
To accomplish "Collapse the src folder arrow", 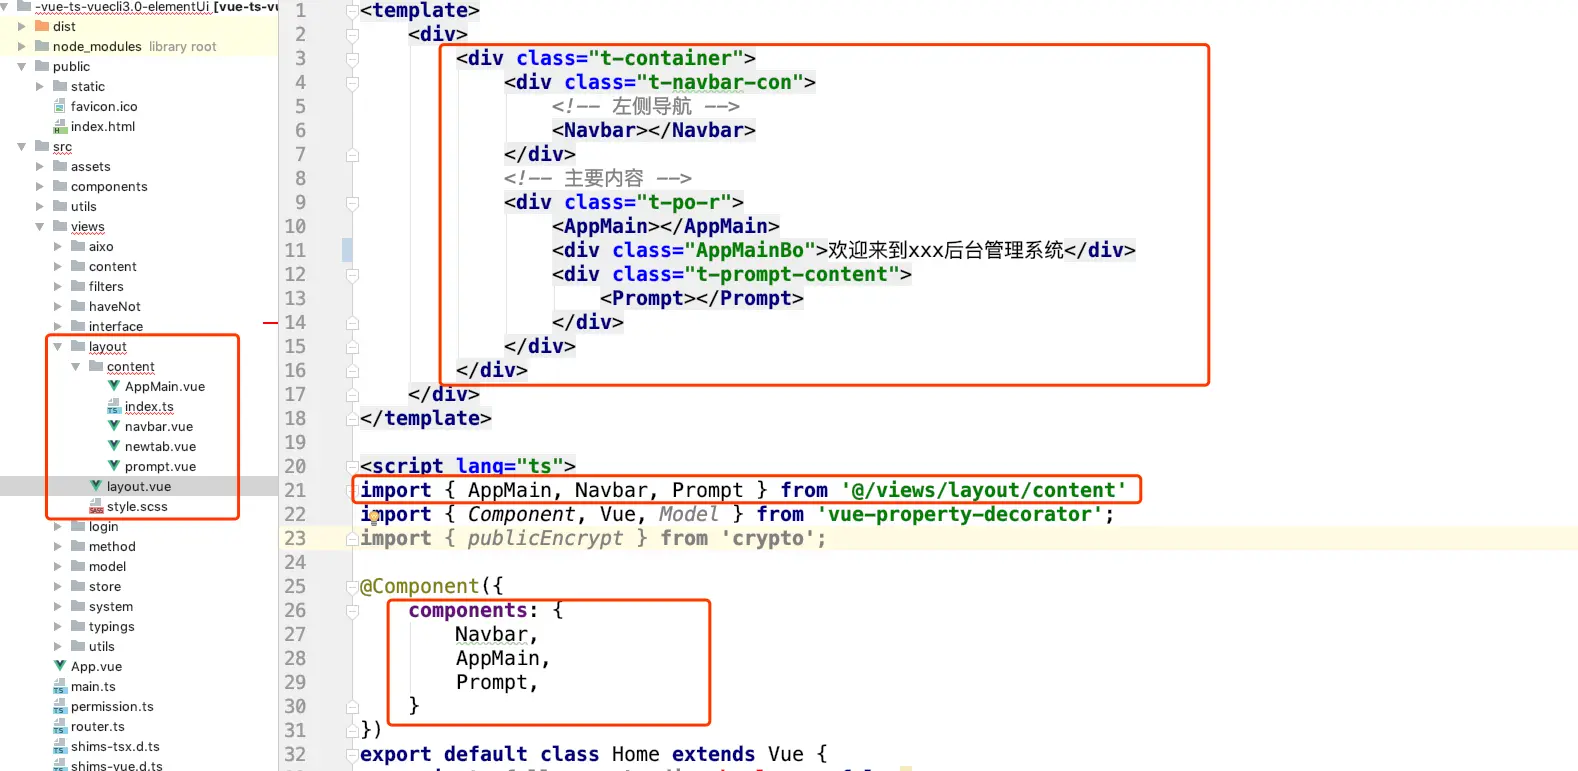I will click(22, 146).
